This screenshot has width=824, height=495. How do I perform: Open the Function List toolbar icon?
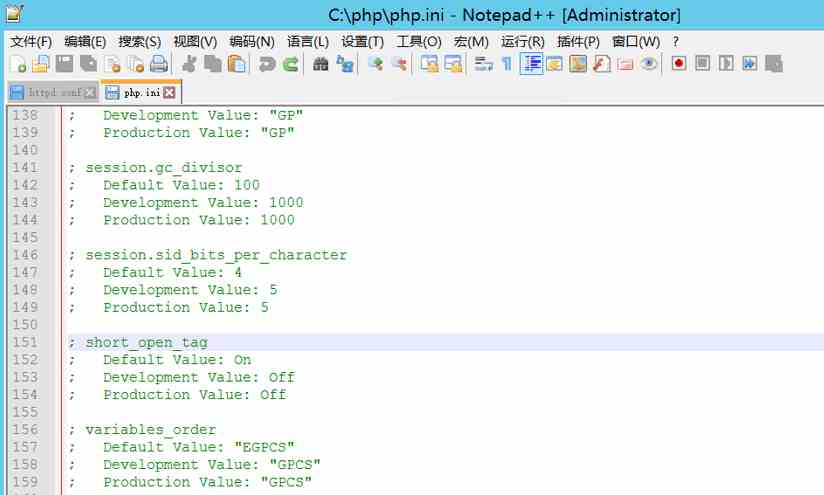602,64
